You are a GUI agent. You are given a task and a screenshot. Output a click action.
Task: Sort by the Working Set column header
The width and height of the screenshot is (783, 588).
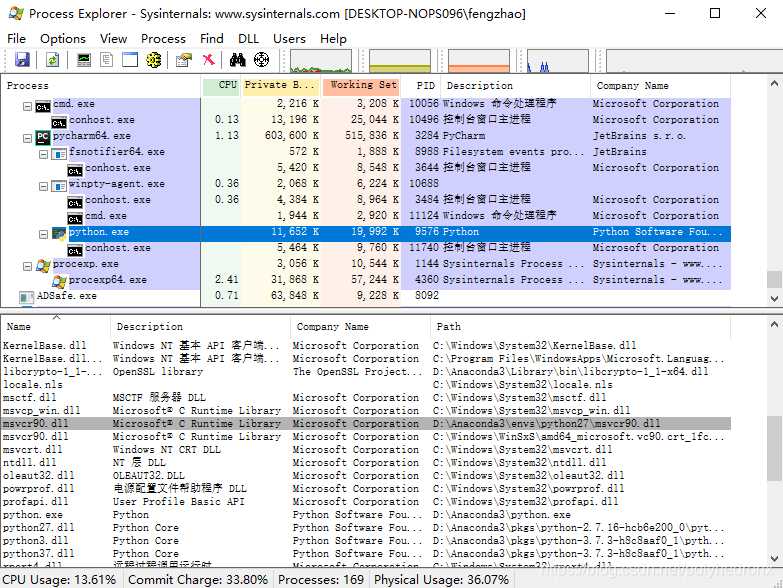(362, 85)
